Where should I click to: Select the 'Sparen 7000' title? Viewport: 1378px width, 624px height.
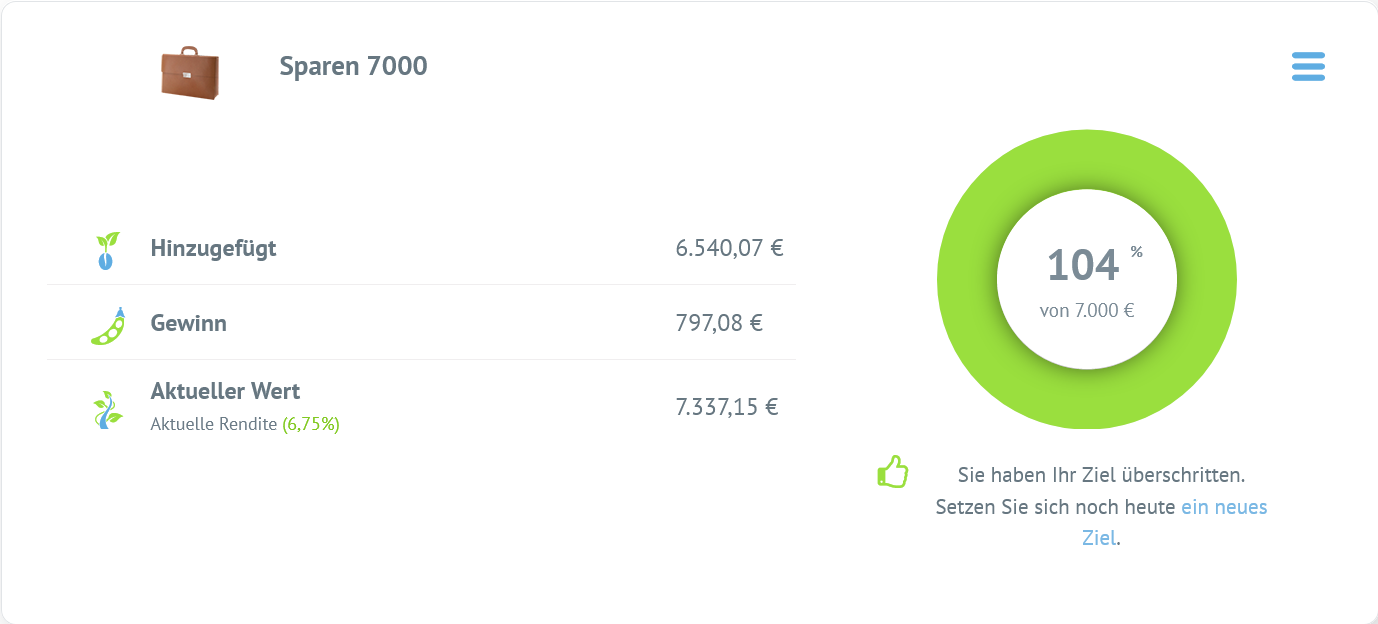pyautogui.click(x=353, y=66)
